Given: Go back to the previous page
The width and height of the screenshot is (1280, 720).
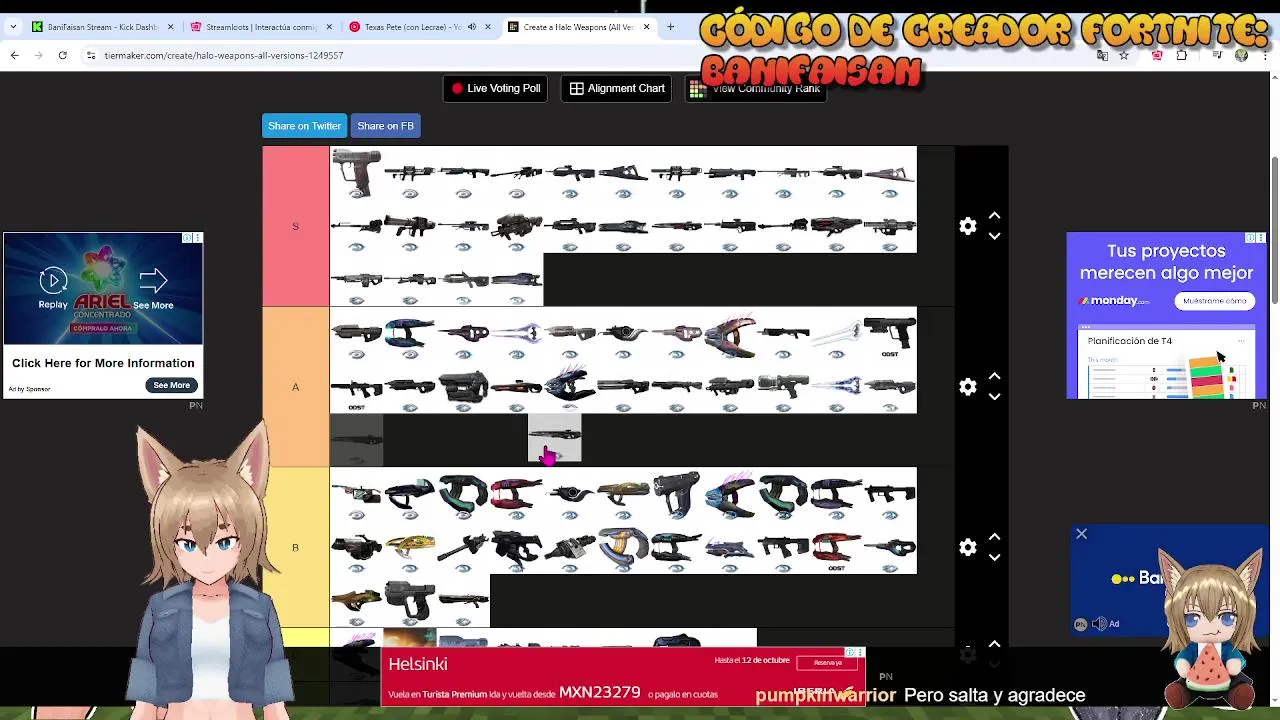Looking at the screenshot, I should coord(15,55).
